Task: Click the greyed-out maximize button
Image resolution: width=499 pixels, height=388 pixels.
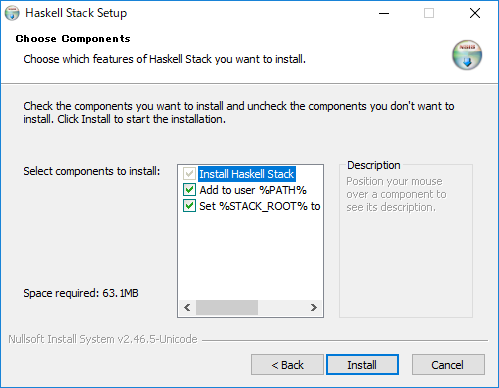Action: pyautogui.click(x=429, y=13)
